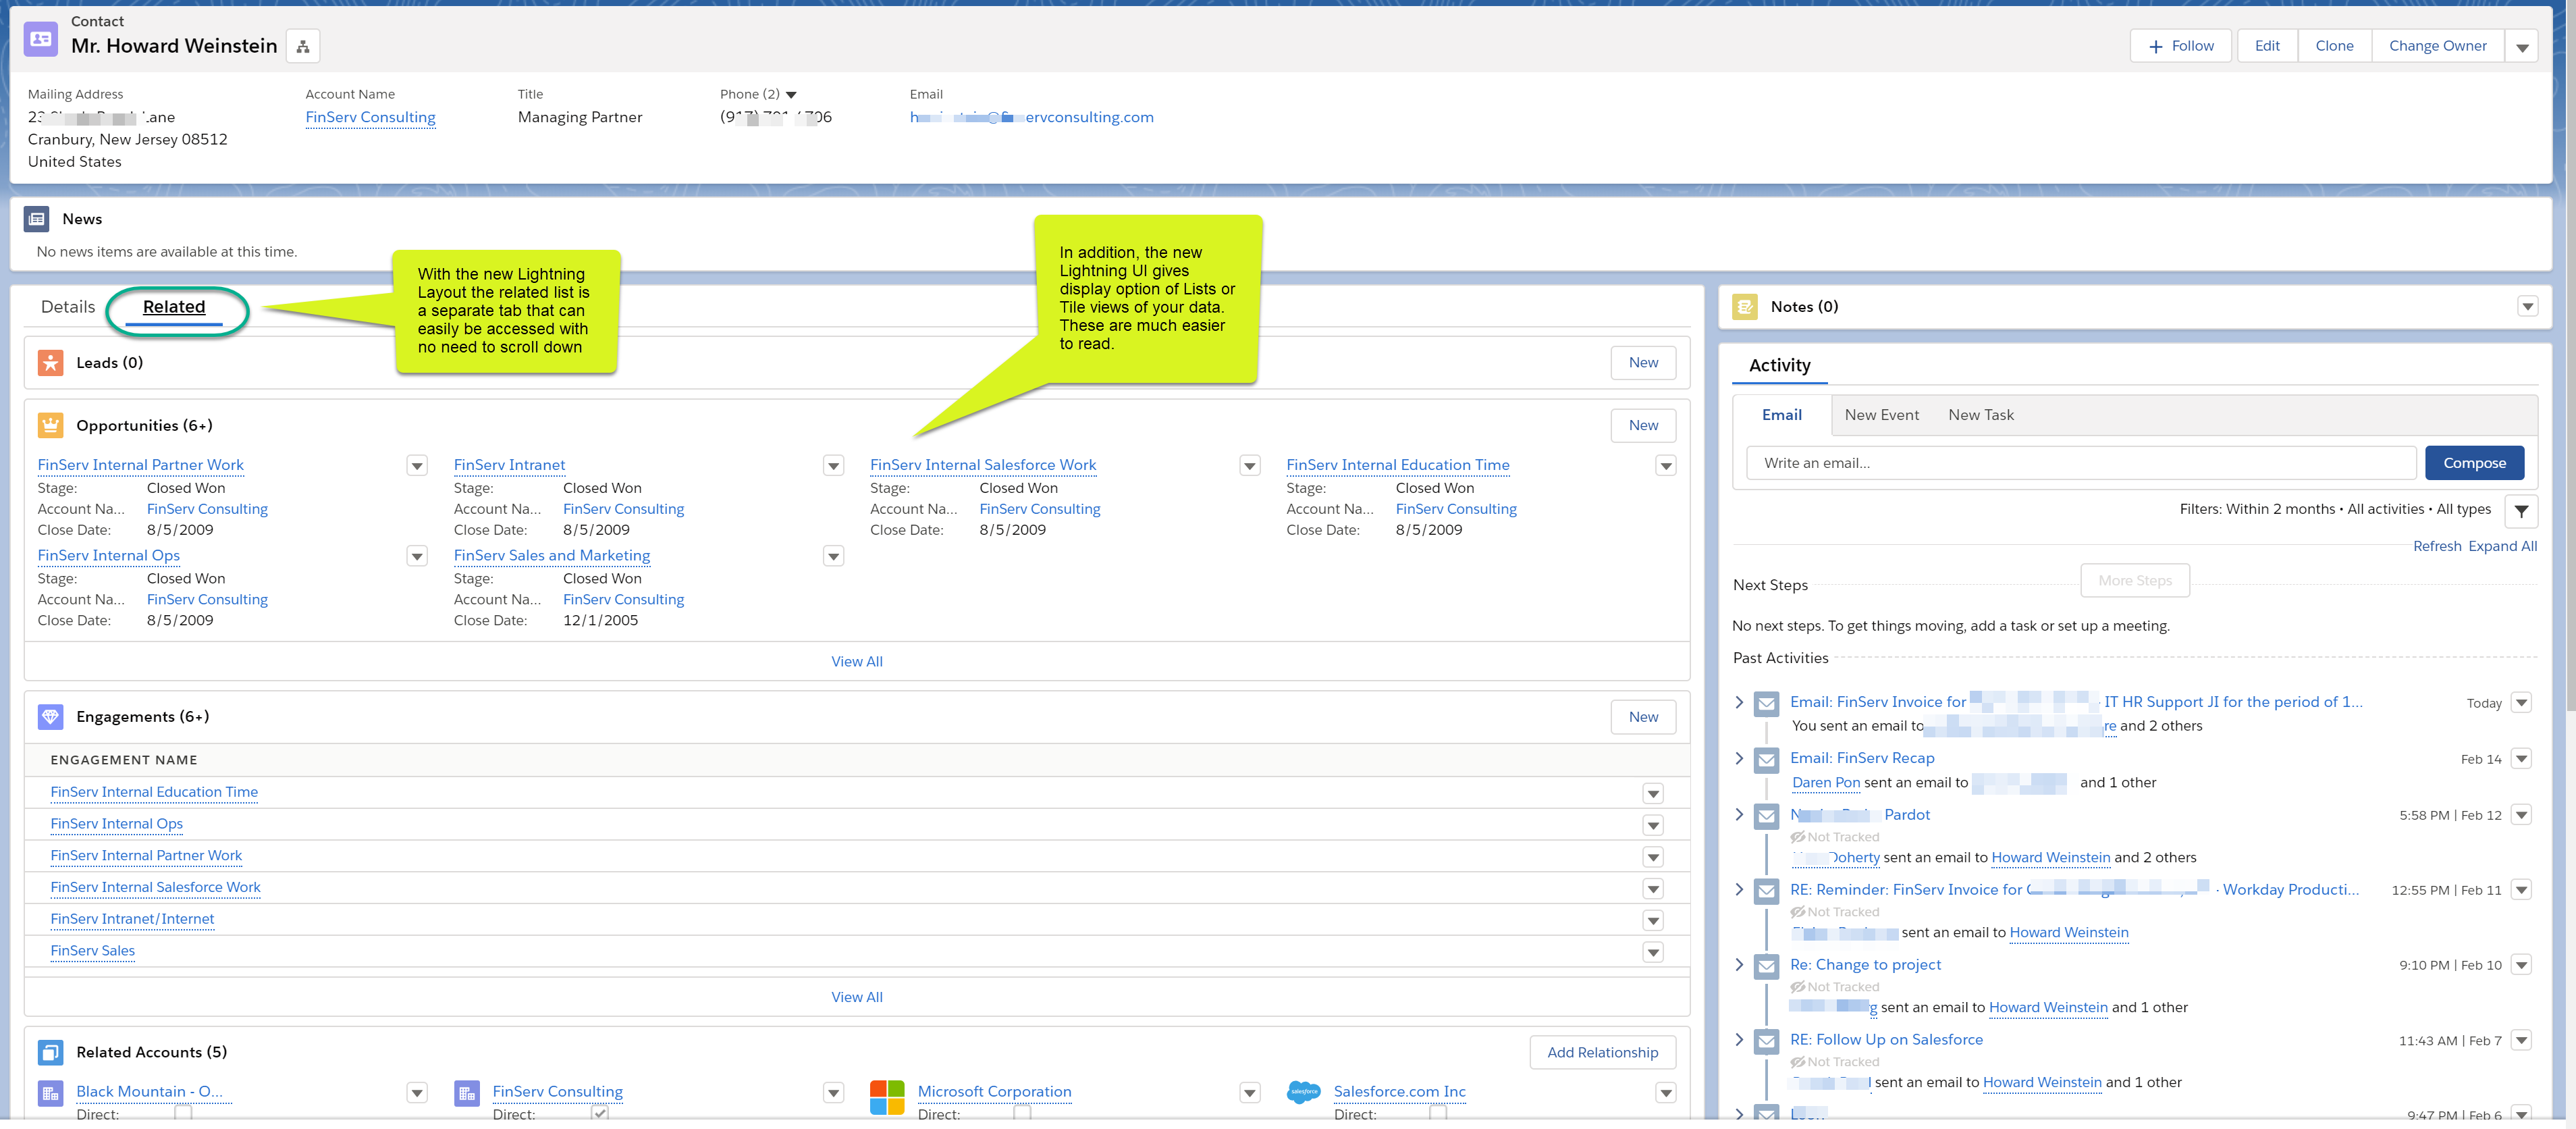
Task: Open the activity filter funnel icon
Action: (2521, 511)
